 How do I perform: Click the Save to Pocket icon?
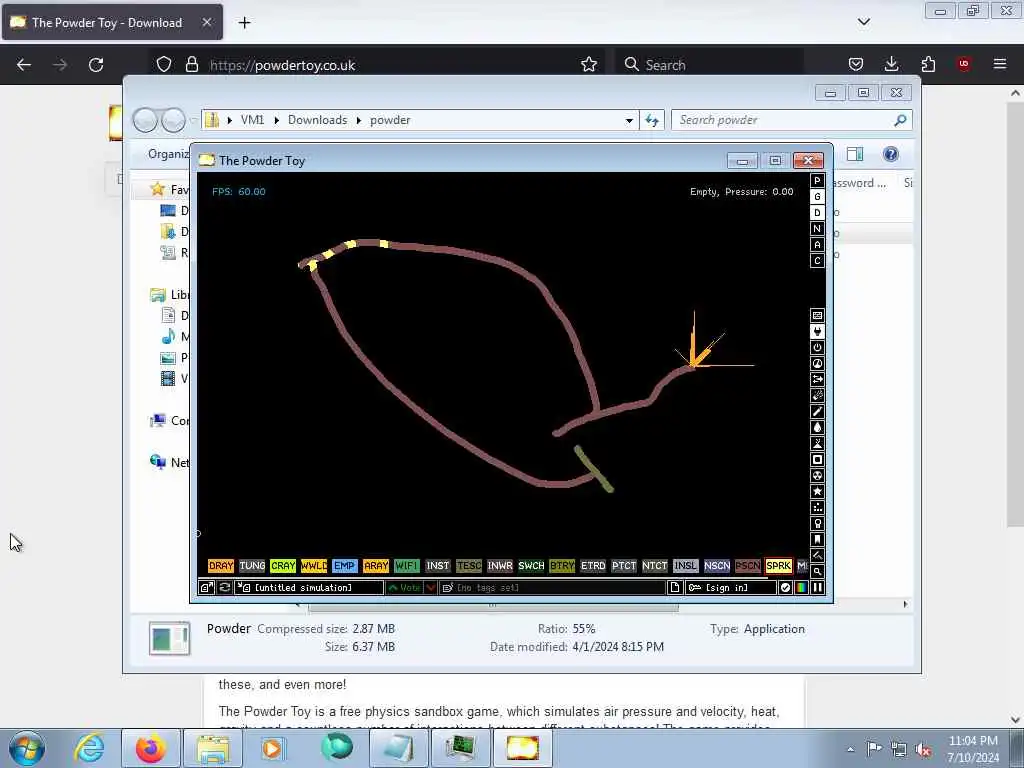click(856, 64)
